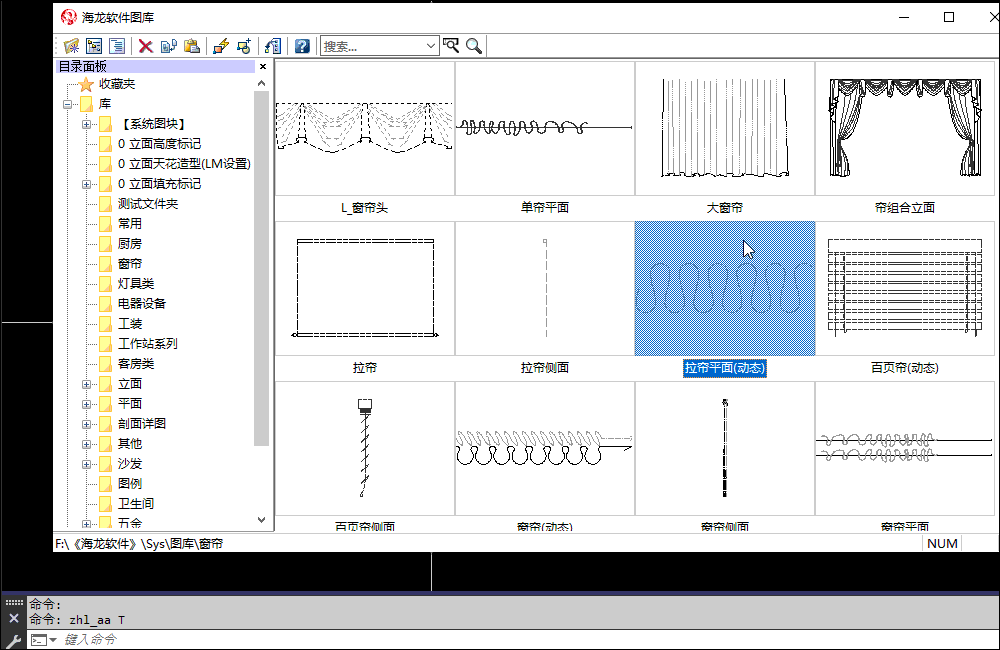This screenshot has height=650, width=1000.
Task: Close the 目录面板 directory panel
Action: click(x=263, y=67)
